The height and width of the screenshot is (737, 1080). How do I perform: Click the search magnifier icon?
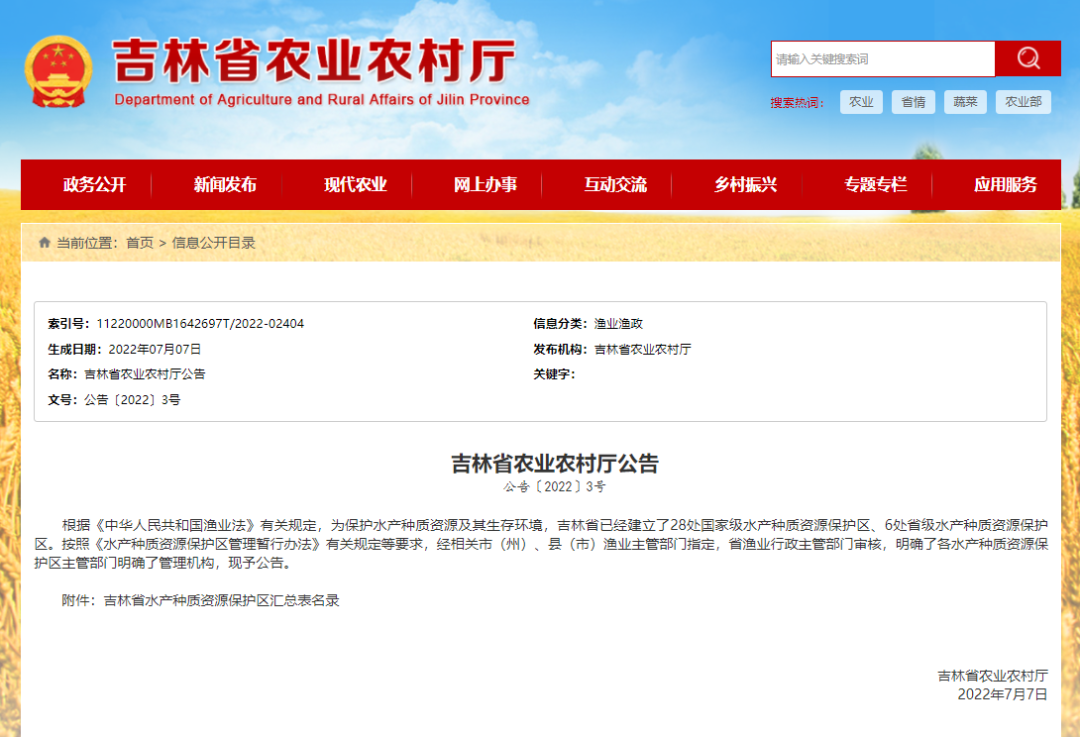1027,58
